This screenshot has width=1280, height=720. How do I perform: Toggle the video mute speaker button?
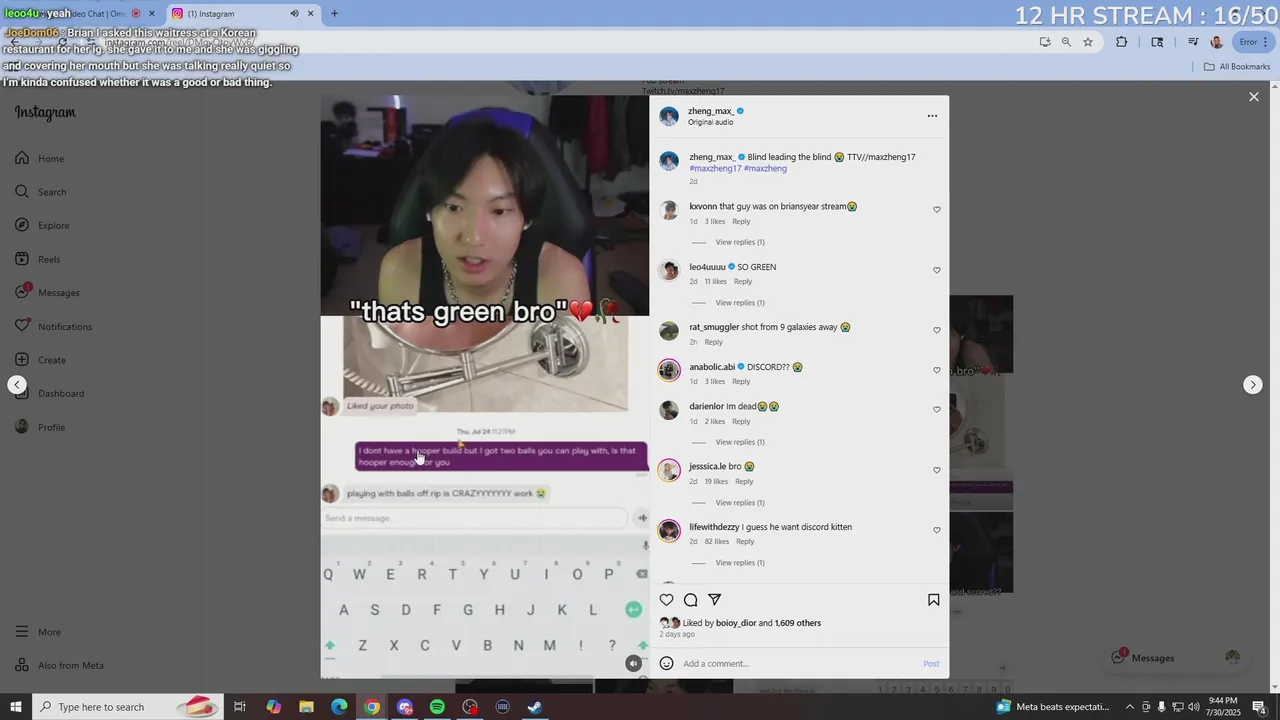[x=633, y=663]
